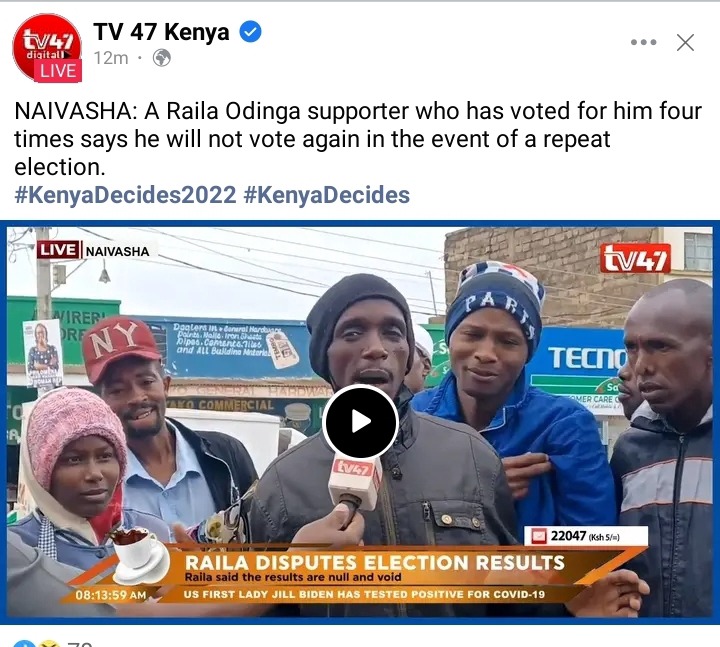Click the 12m post timestamp

pyautogui.click(x=111, y=58)
